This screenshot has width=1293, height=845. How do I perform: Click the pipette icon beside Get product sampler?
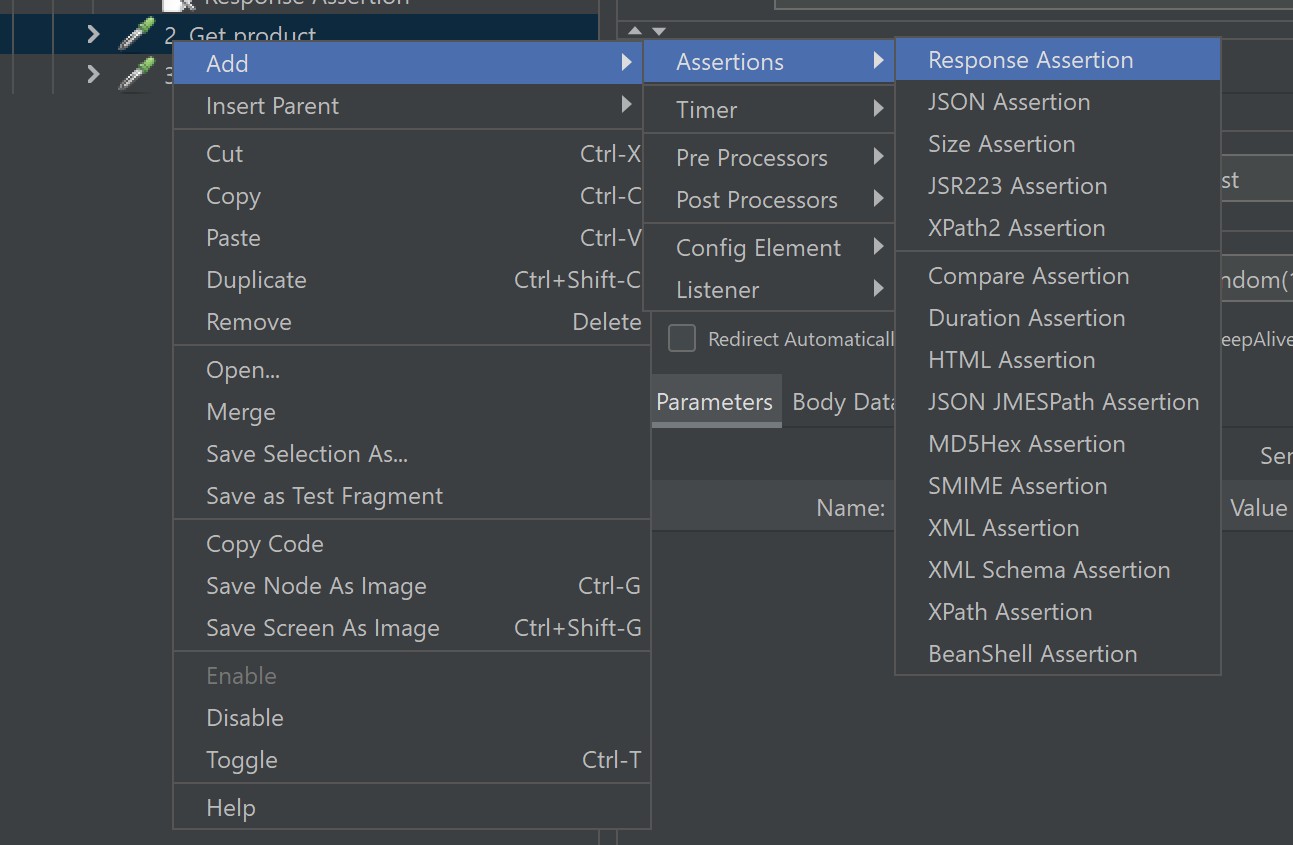(137, 35)
